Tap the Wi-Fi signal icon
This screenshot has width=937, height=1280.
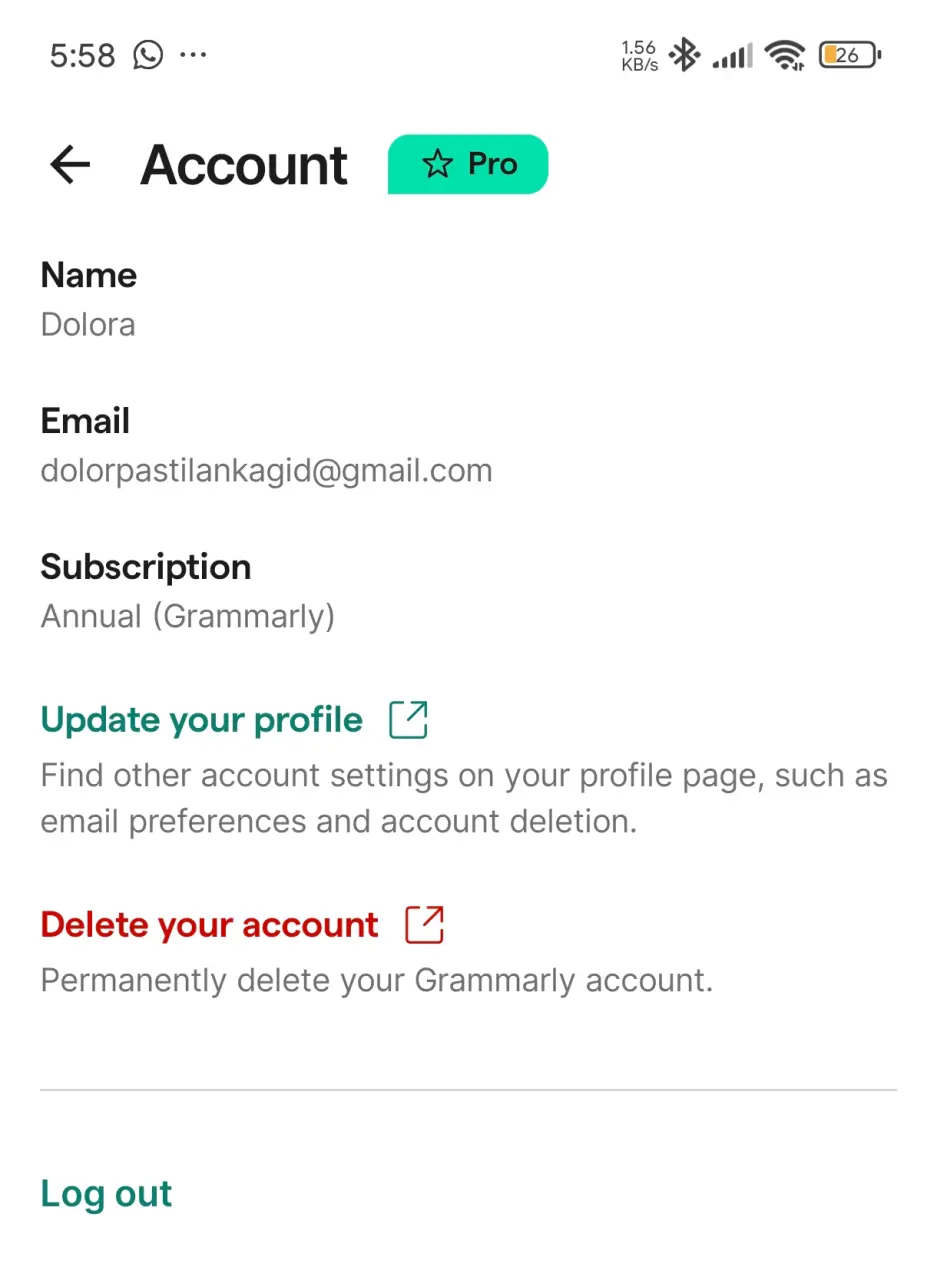click(785, 55)
